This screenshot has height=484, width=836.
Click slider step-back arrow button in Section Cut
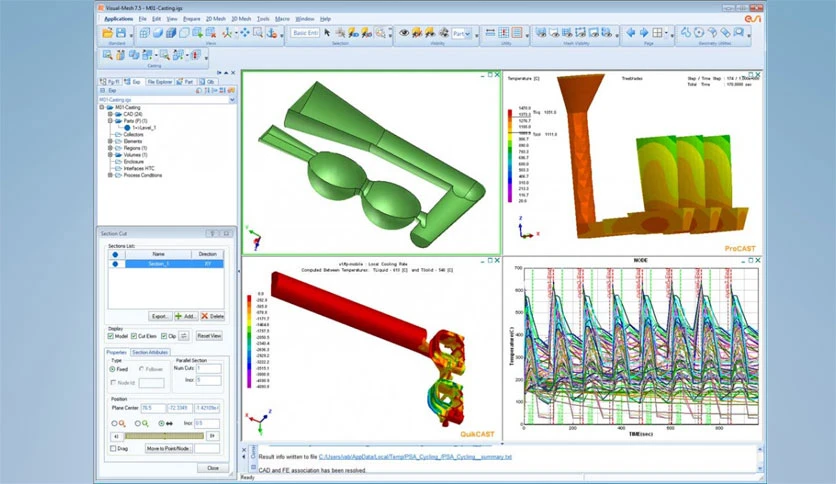click(x=117, y=436)
